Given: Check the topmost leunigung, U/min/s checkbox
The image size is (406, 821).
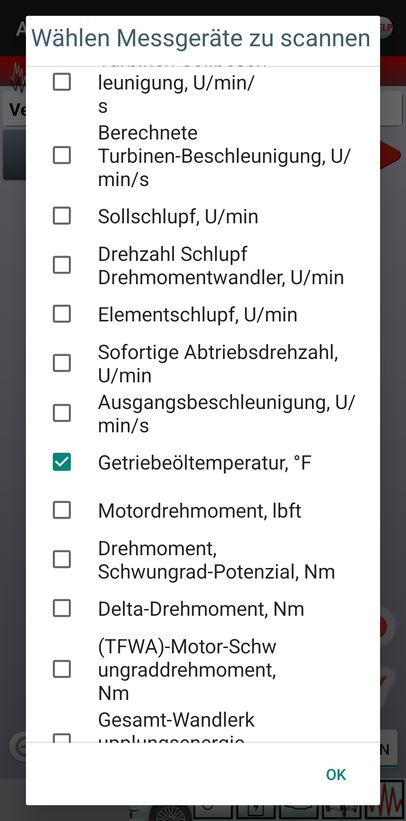Looking at the screenshot, I should click(x=62, y=82).
